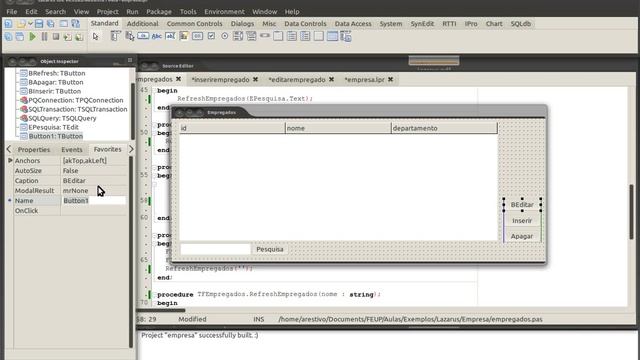Image resolution: width=640 pixels, height=360 pixels.
Task: Select the TLabel (Abc) component icon
Action: pyautogui.click(x=157, y=36)
